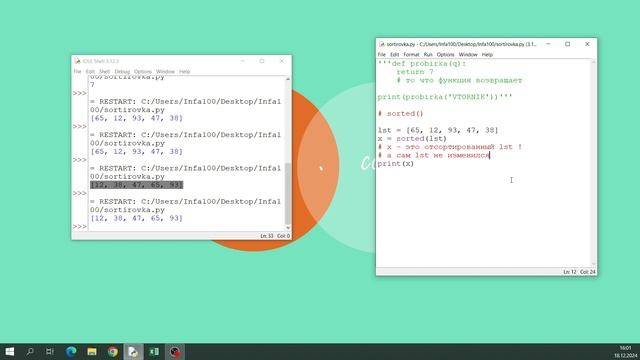Open Task View on taskbar

(x=50, y=351)
